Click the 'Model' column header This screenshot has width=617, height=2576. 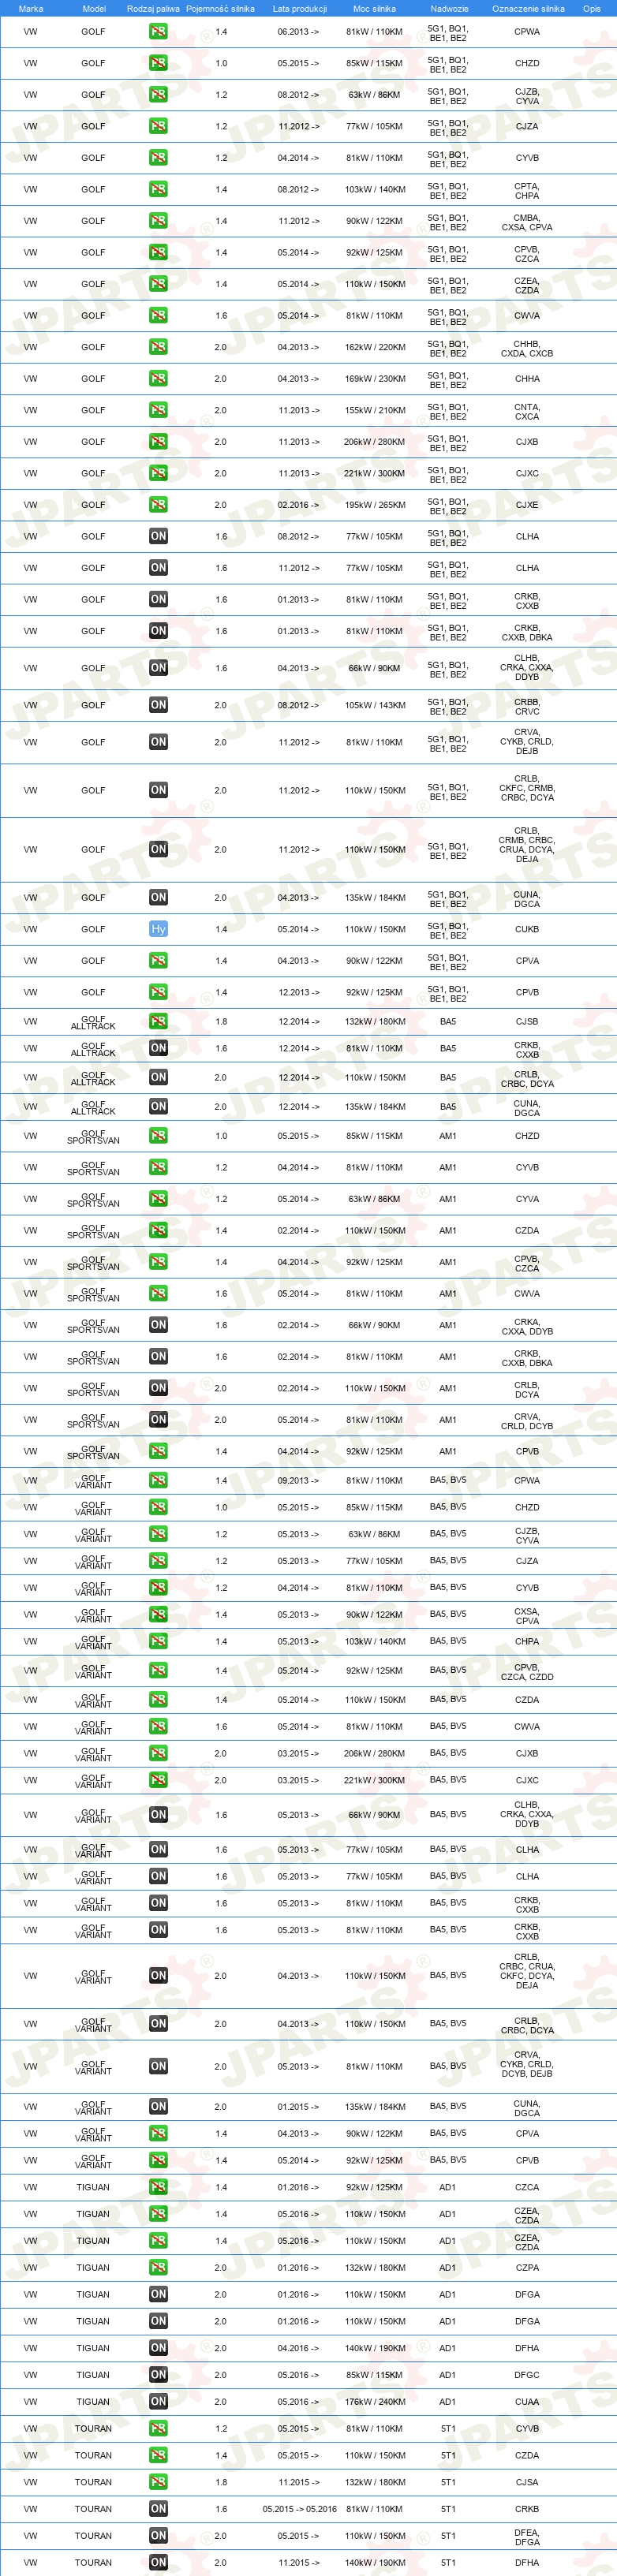pyautogui.click(x=94, y=8)
